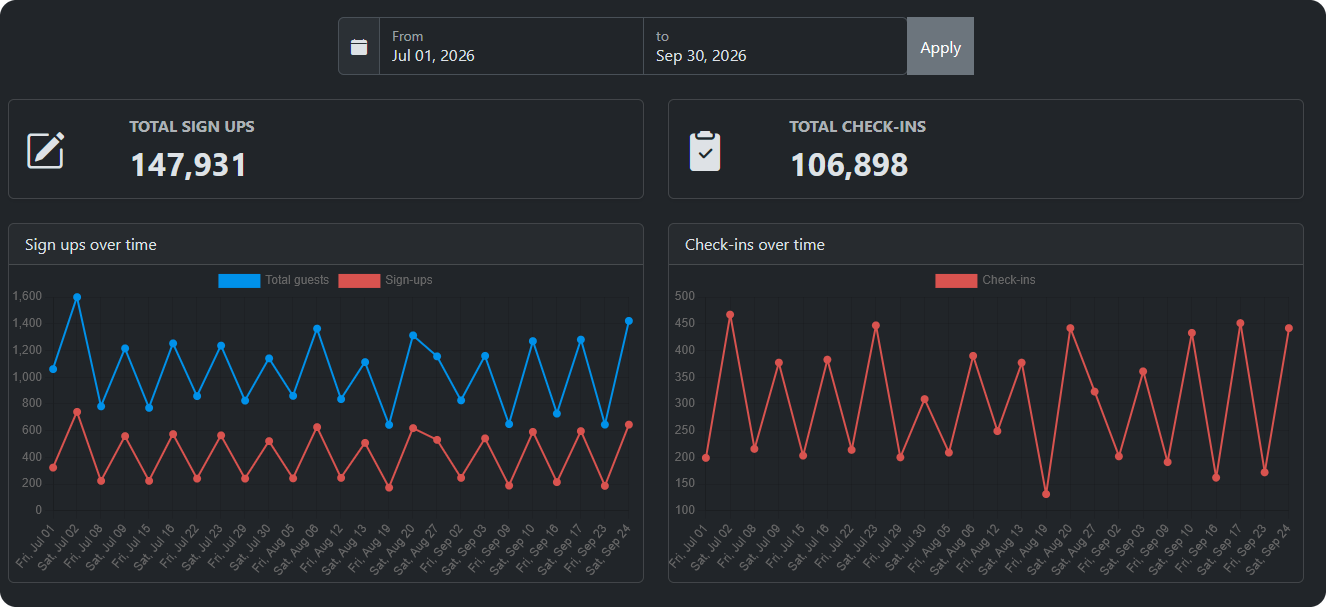Click the TOTAL SIGN UPS heading

192,127
